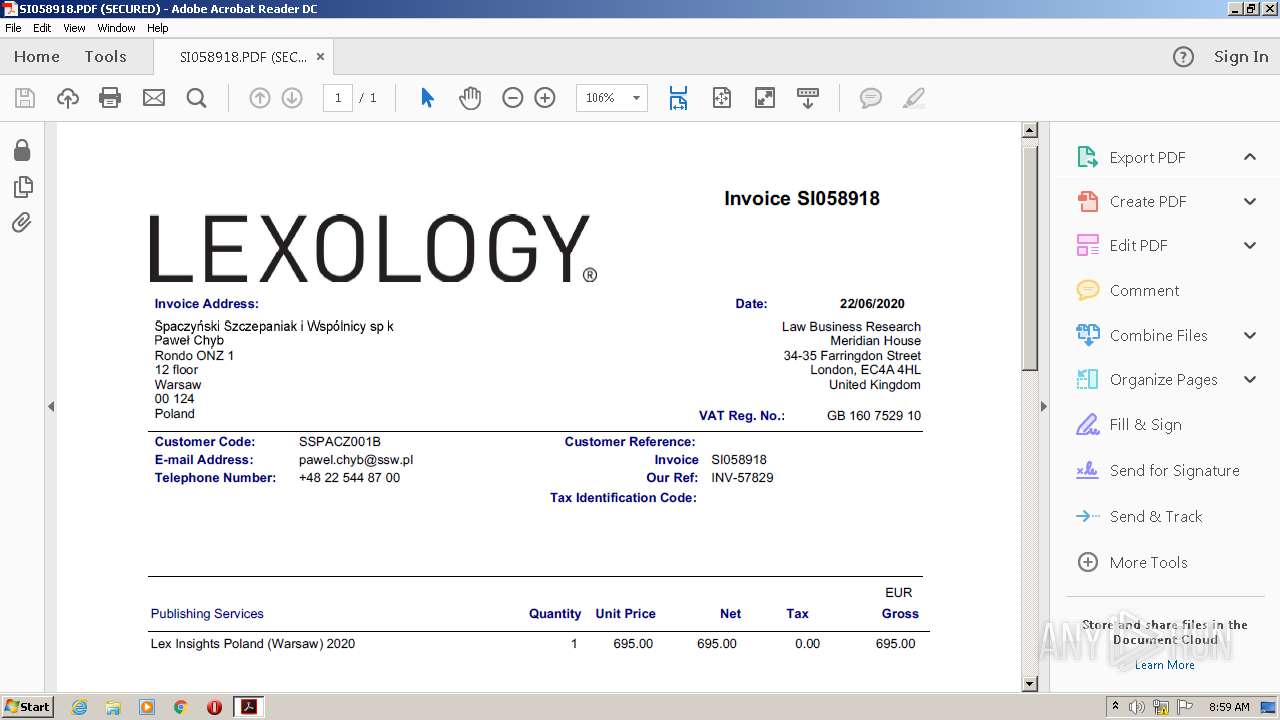
Task: Open the Edit menu
Action: click(42, 28)
